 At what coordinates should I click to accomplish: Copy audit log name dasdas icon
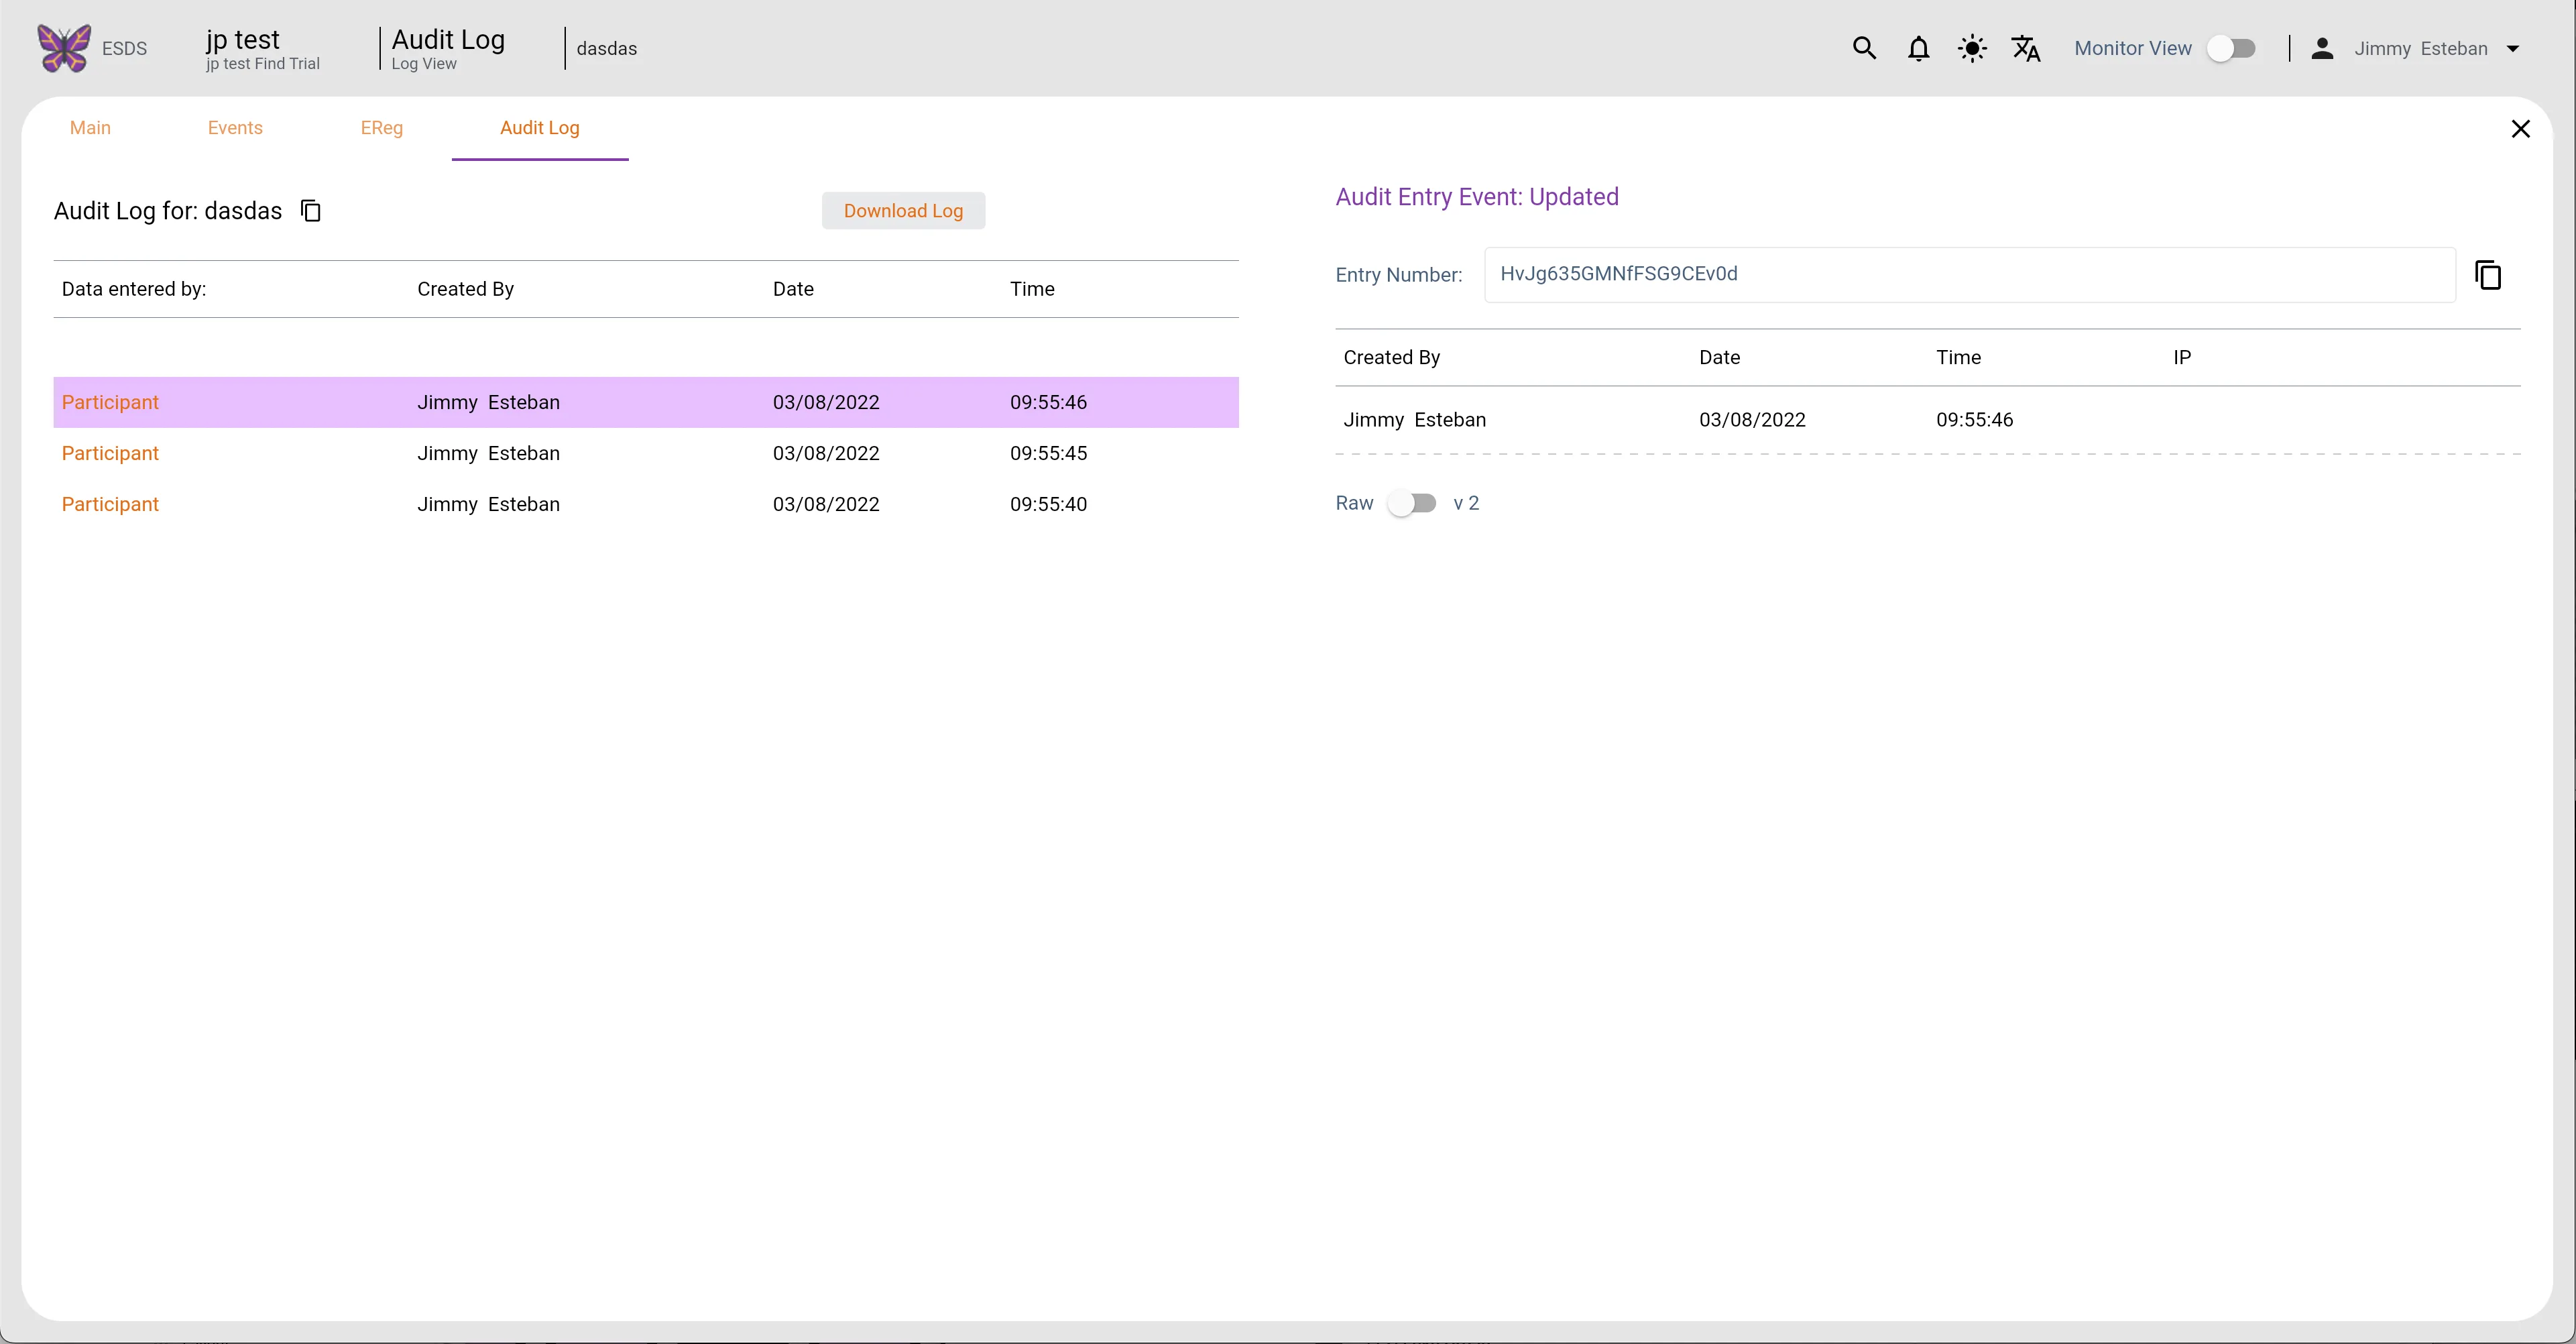pyautogui.click(x=311, y=211)
